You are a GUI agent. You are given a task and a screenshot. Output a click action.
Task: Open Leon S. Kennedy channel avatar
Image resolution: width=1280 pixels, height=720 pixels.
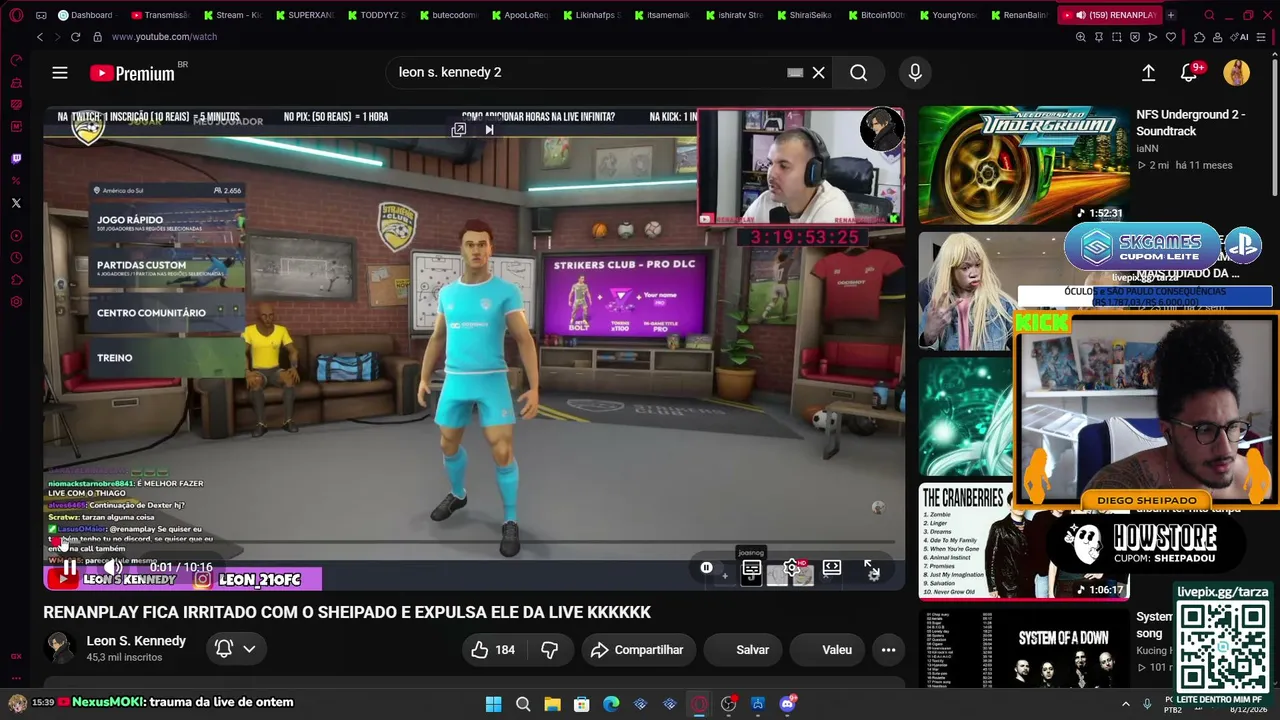[59, 649]
